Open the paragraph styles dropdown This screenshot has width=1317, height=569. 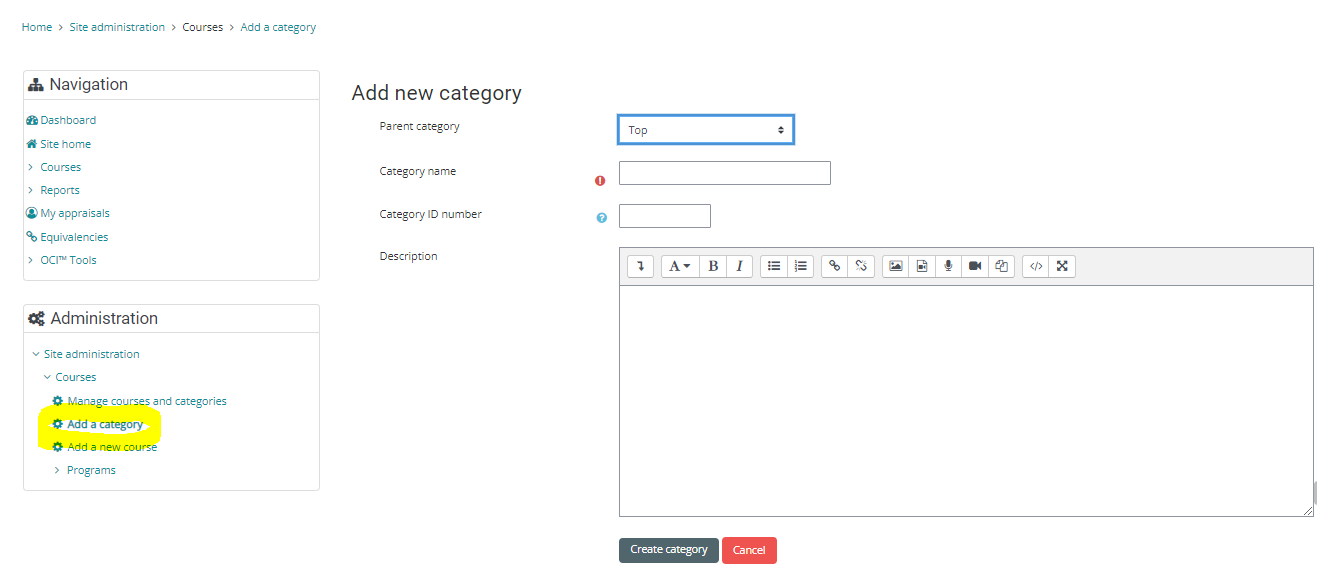[x=679, y=266]
